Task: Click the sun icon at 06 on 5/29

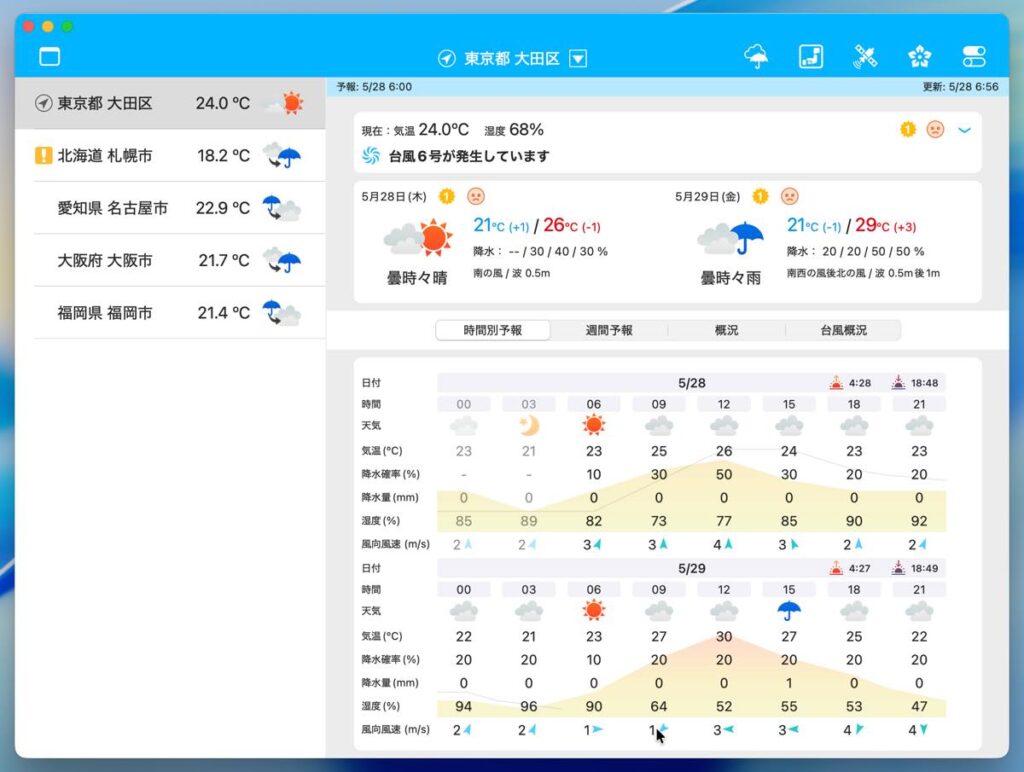Action: point(594,611)
